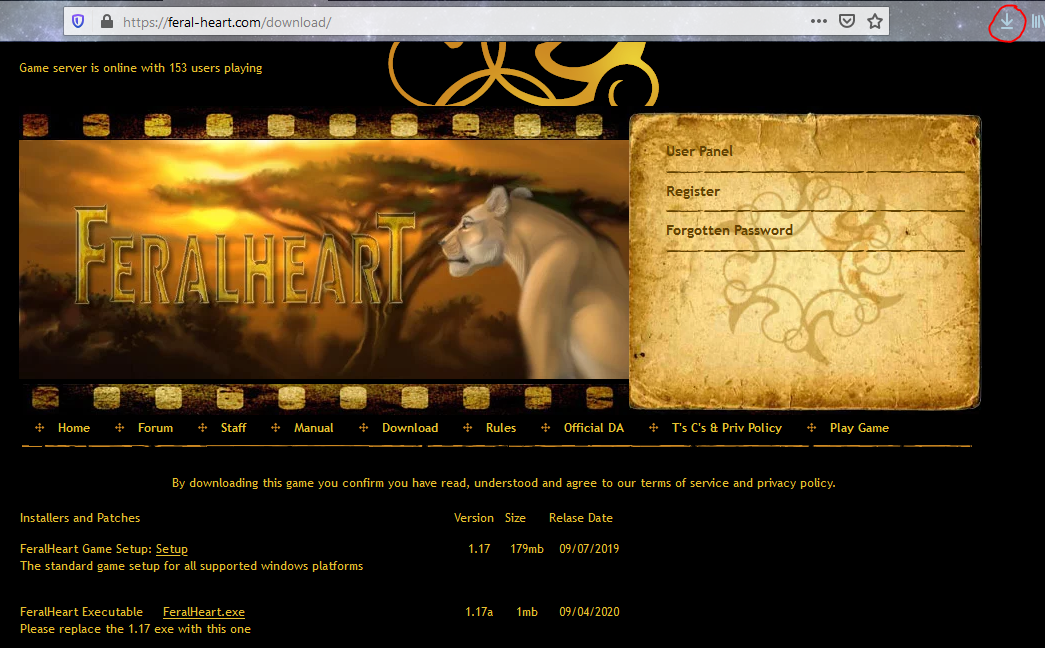Click the Register link
Screen dimensions: 1045x648
[x=692, y=191]
